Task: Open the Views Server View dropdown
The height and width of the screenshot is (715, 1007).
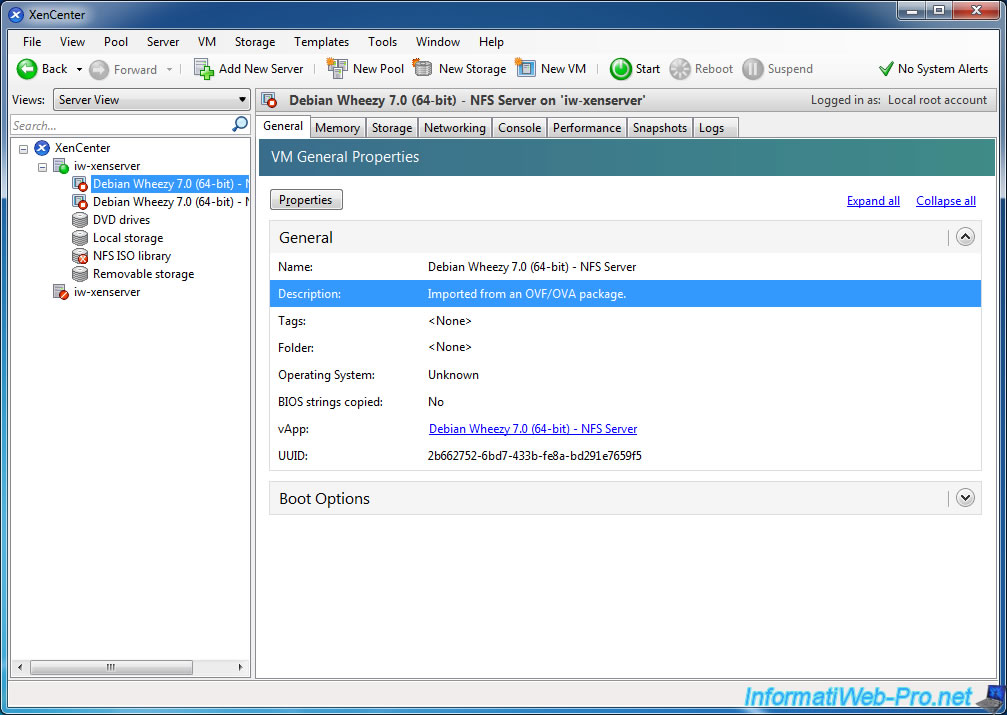Action: 152,100
